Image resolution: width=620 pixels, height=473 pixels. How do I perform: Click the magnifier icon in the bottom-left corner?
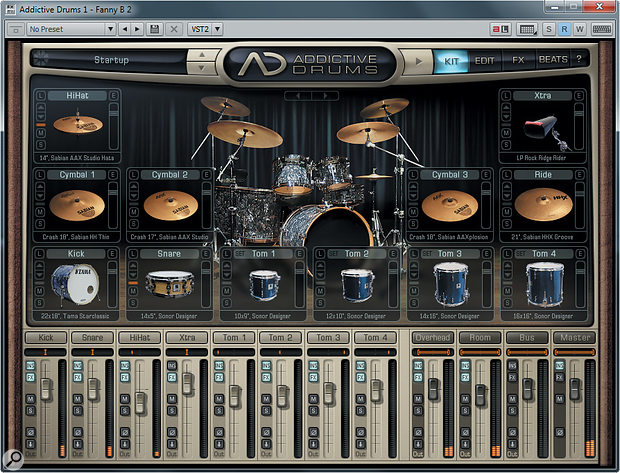pyautogui.click(x=13, y=459)
